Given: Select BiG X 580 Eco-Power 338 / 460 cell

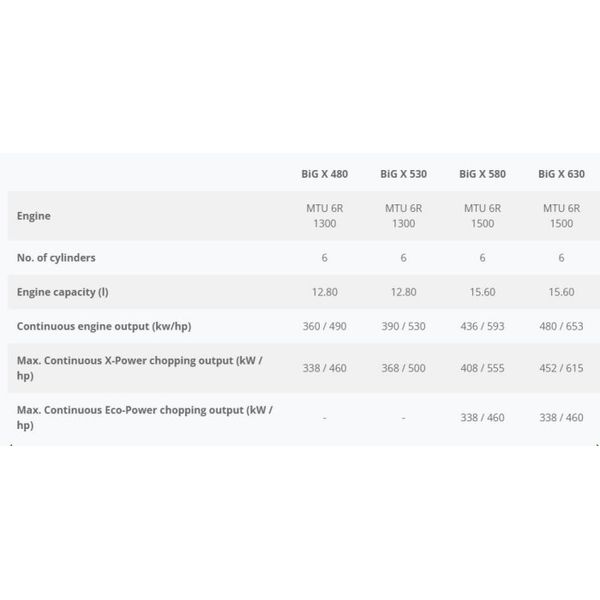Looking at the screenshot, I should [x=483, y=417].
